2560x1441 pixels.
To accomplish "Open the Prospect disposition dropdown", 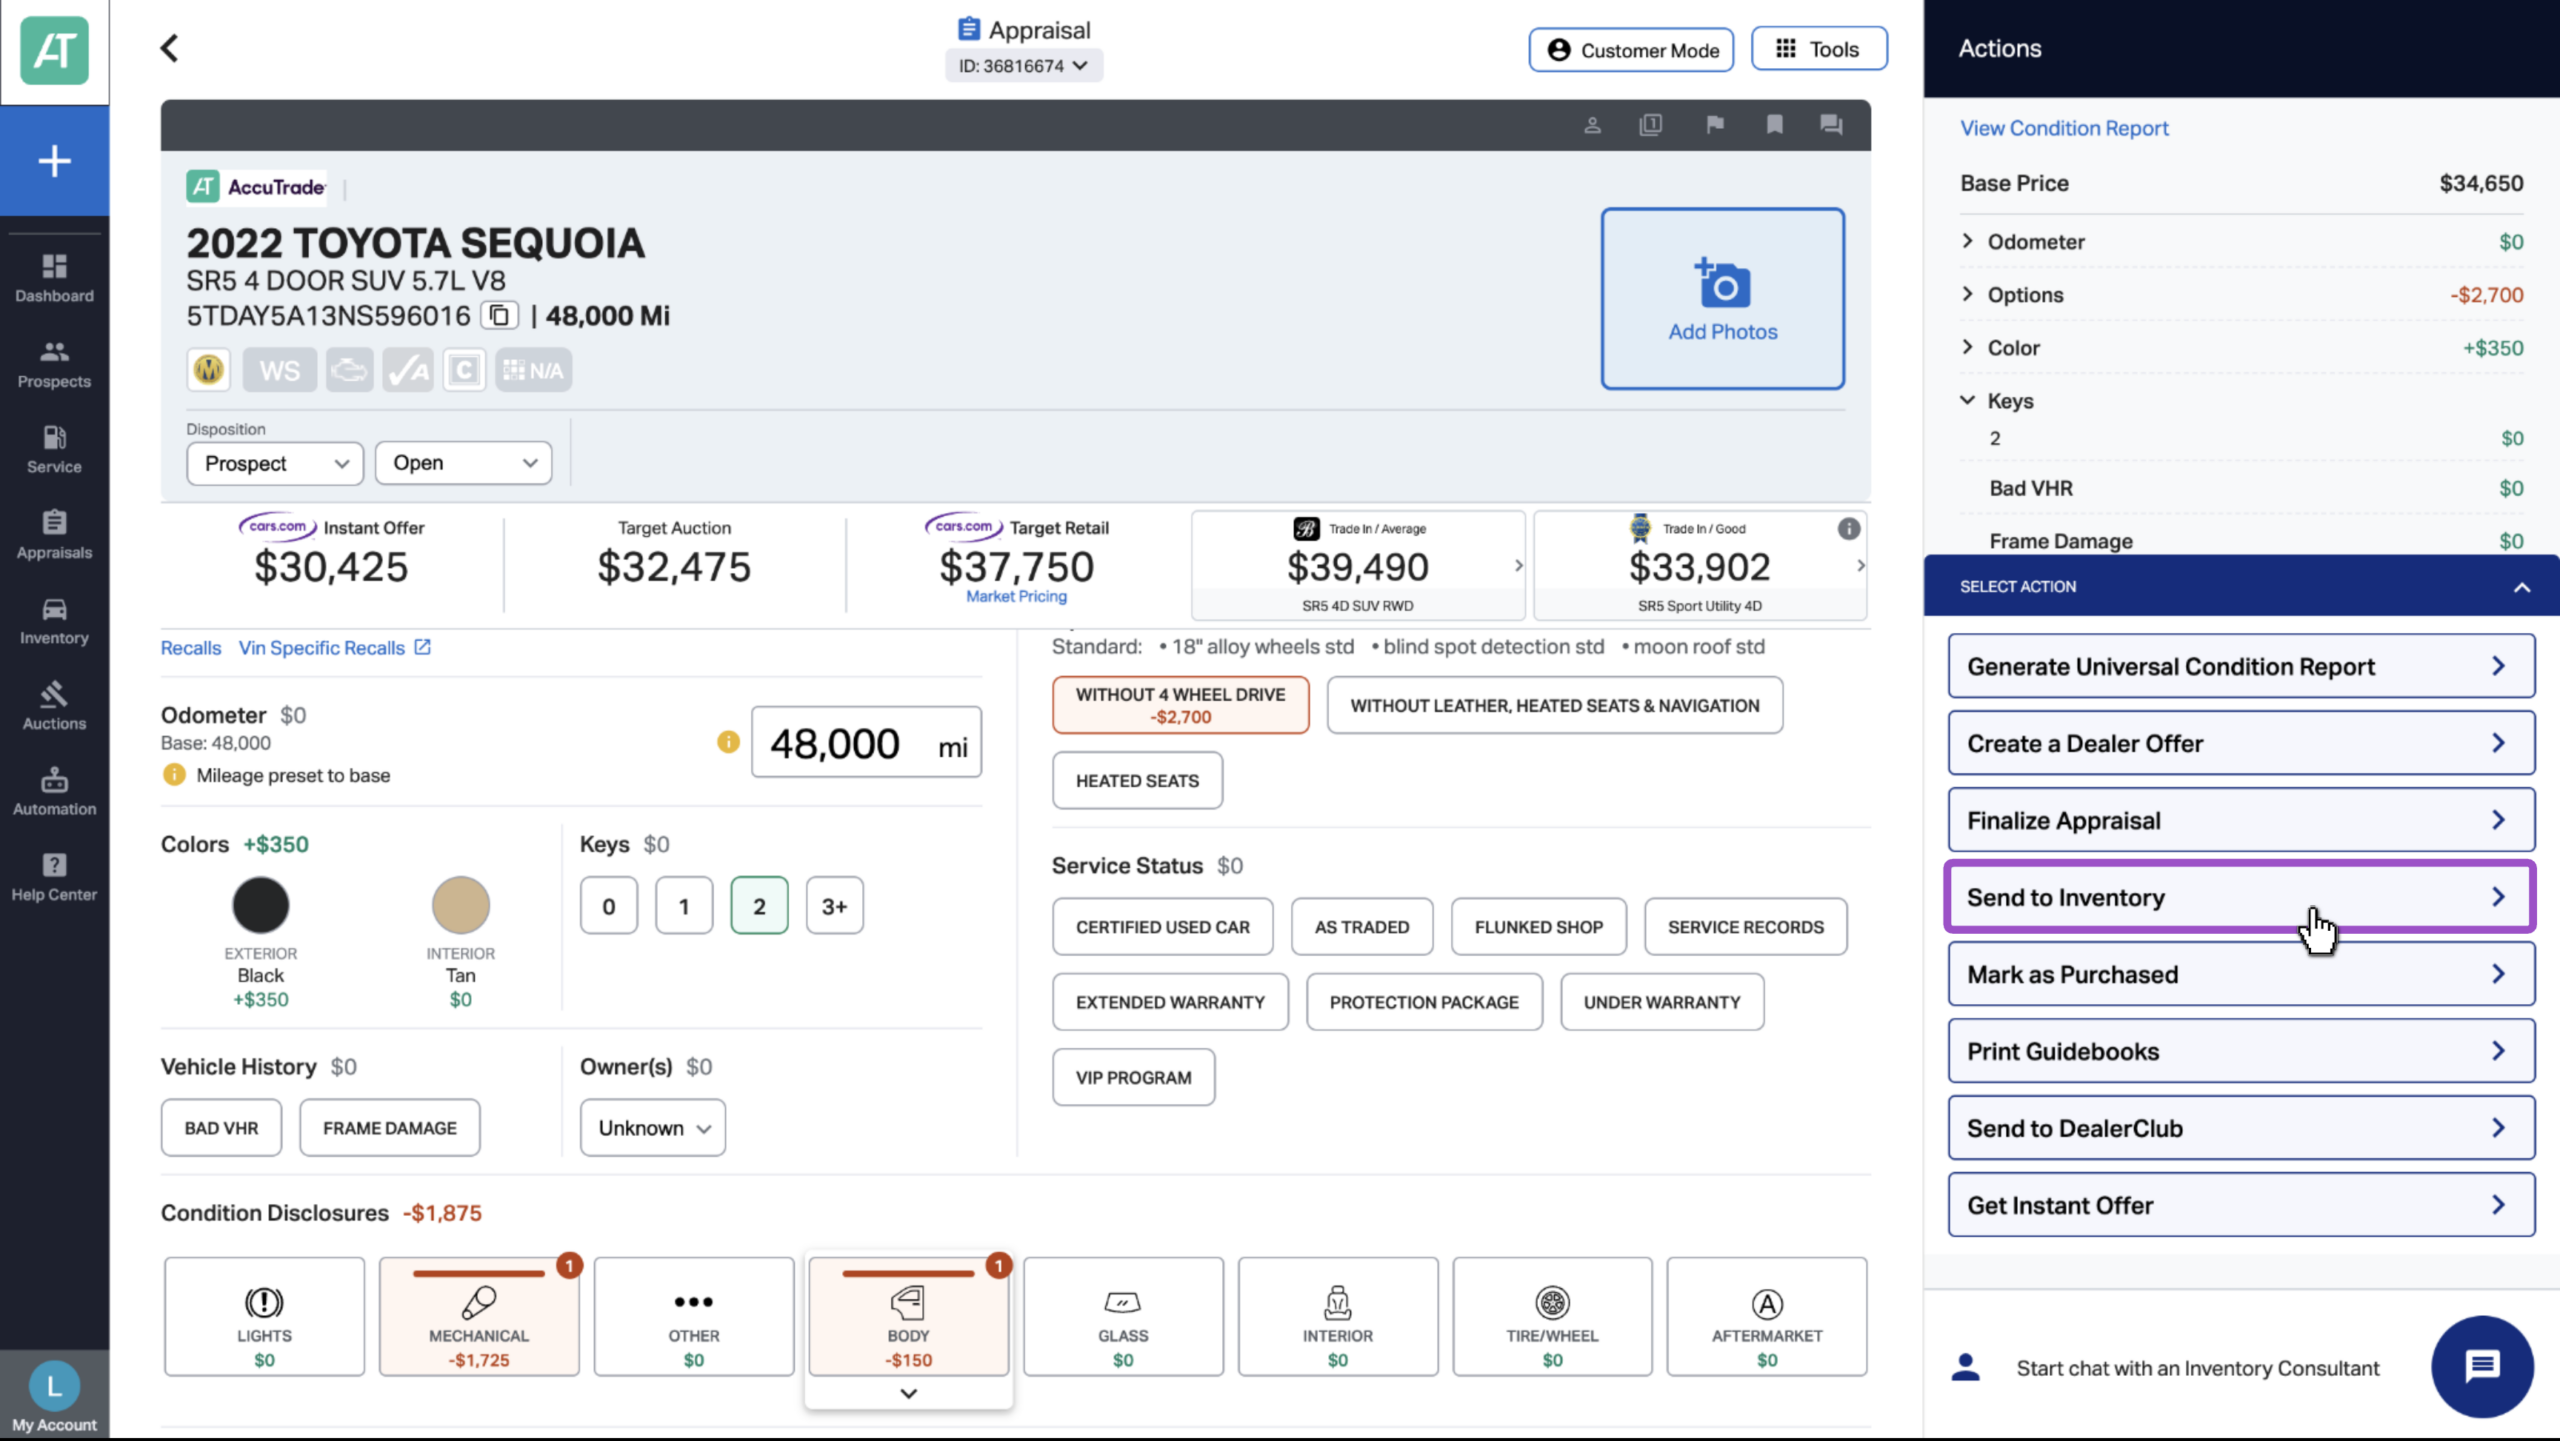I will click(275, 463).
